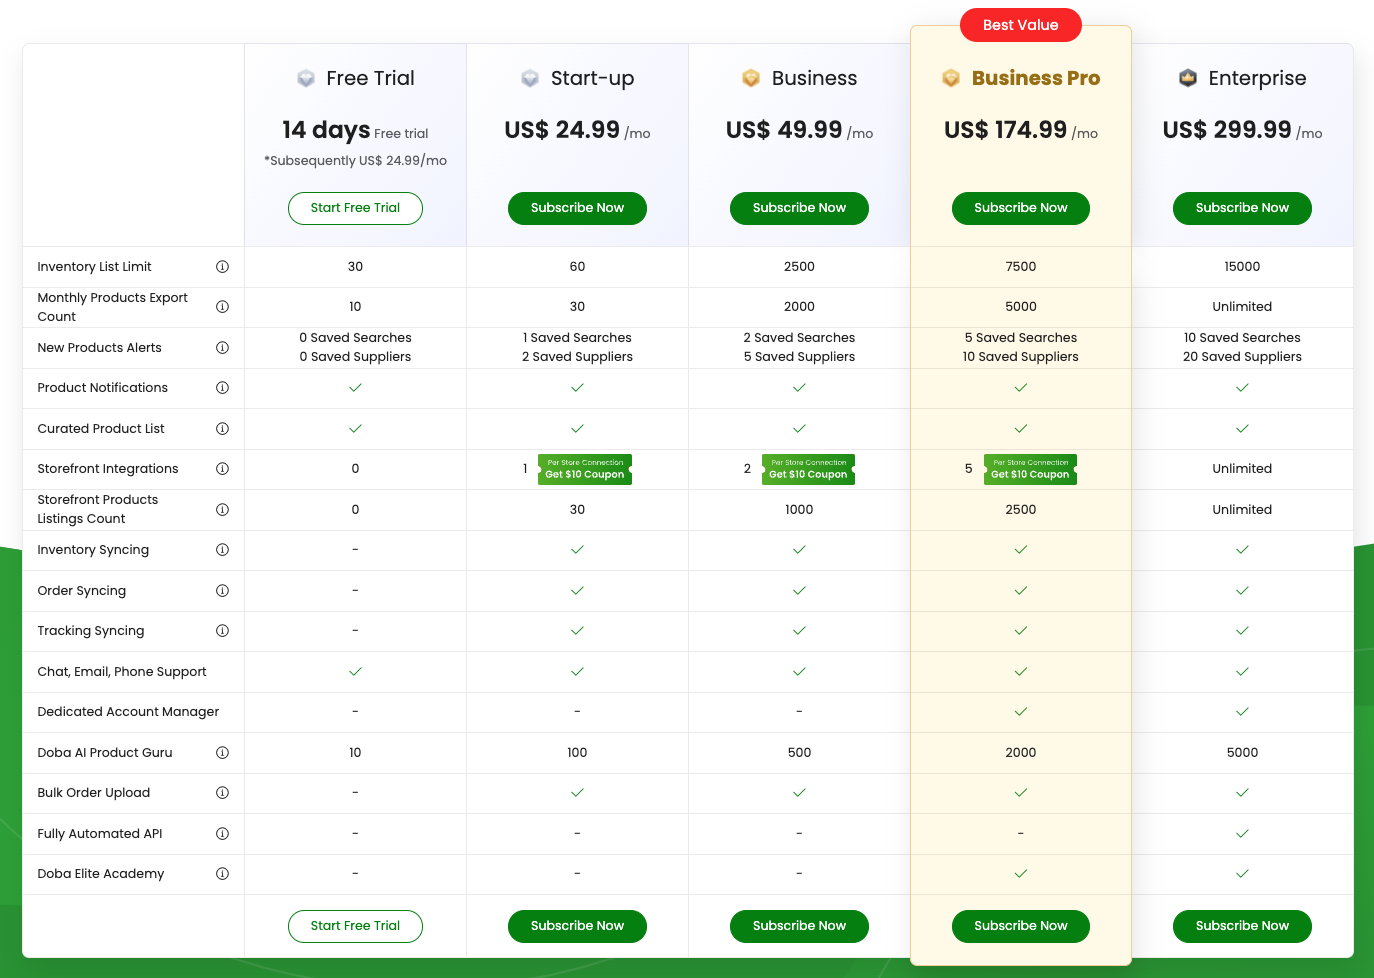Image resolution: width=1374 pixels, height=978 pixels.
Task: Click the red Best Value badge
Action: tap(1020, 25)
